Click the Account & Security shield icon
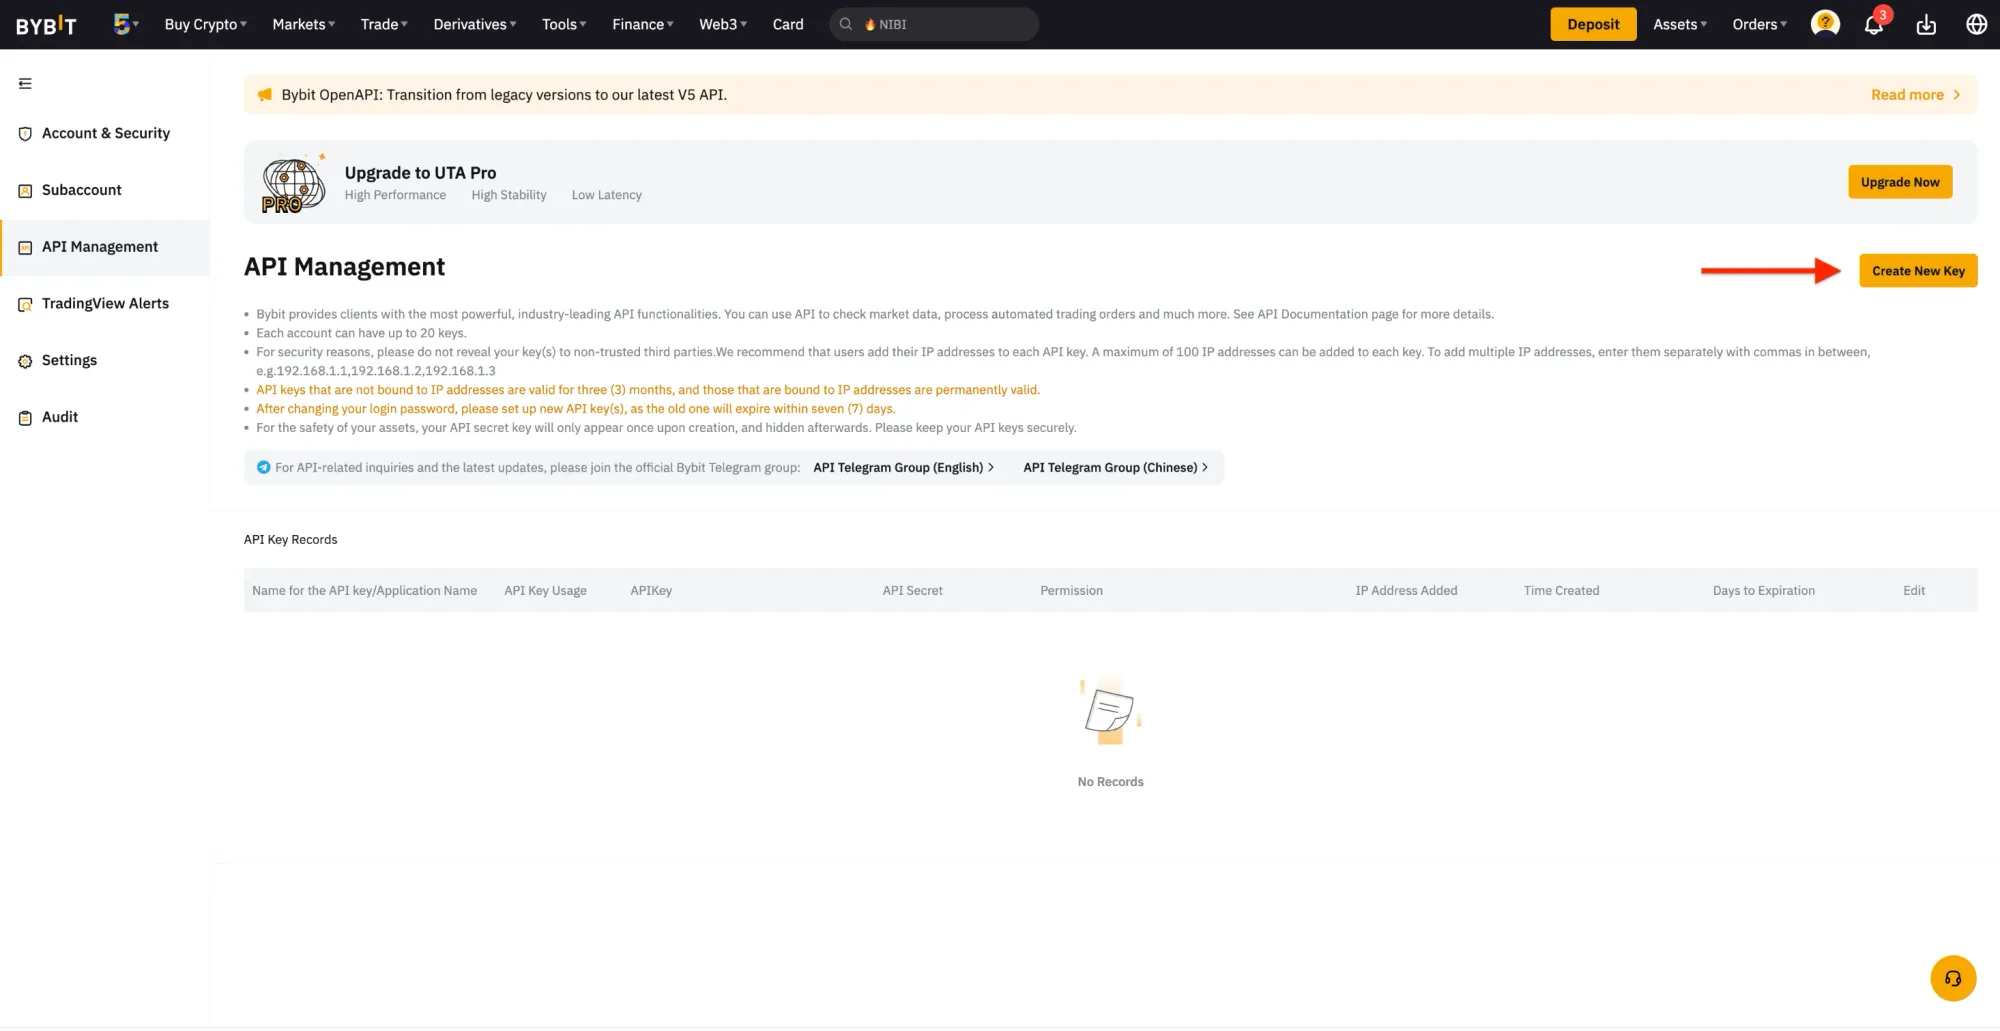Image resolution: width=2000 pixels, height=1031 pixels. click(25, 134)
